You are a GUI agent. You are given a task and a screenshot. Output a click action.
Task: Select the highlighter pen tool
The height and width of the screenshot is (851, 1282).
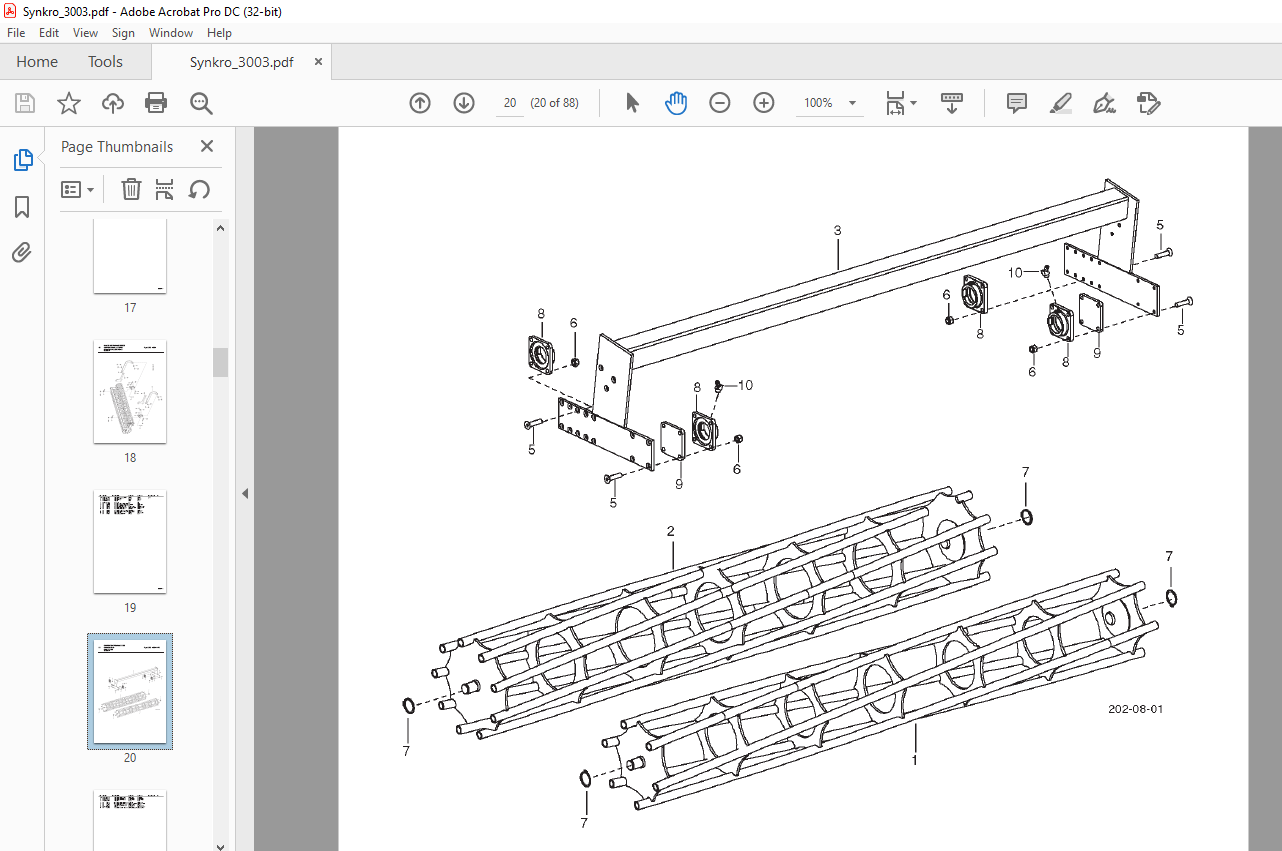pyautogui.click(x=1061, y=103)
